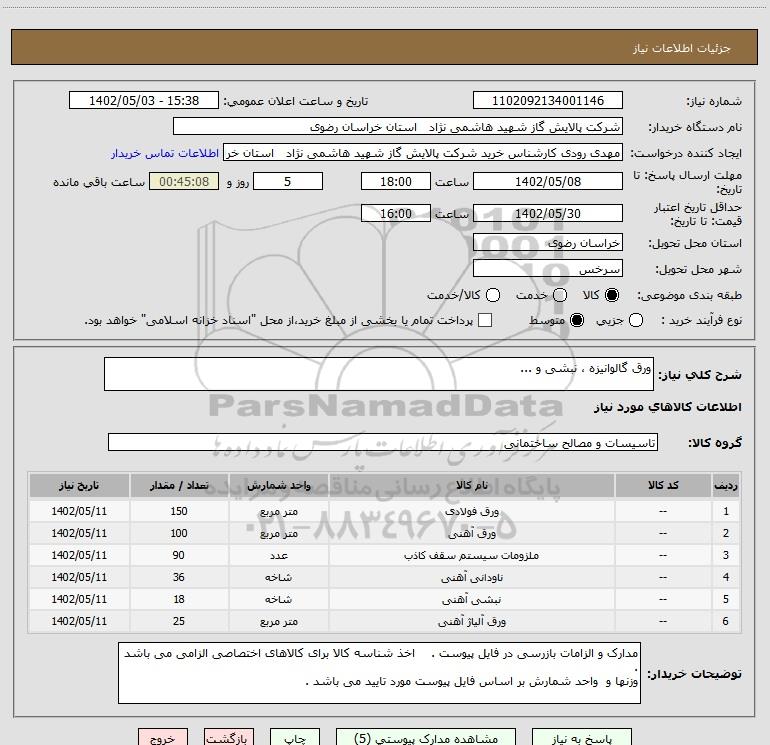Click the ردیف column header
The width and height of the screenshot is (770, 745).
click(x=726, y=485)
